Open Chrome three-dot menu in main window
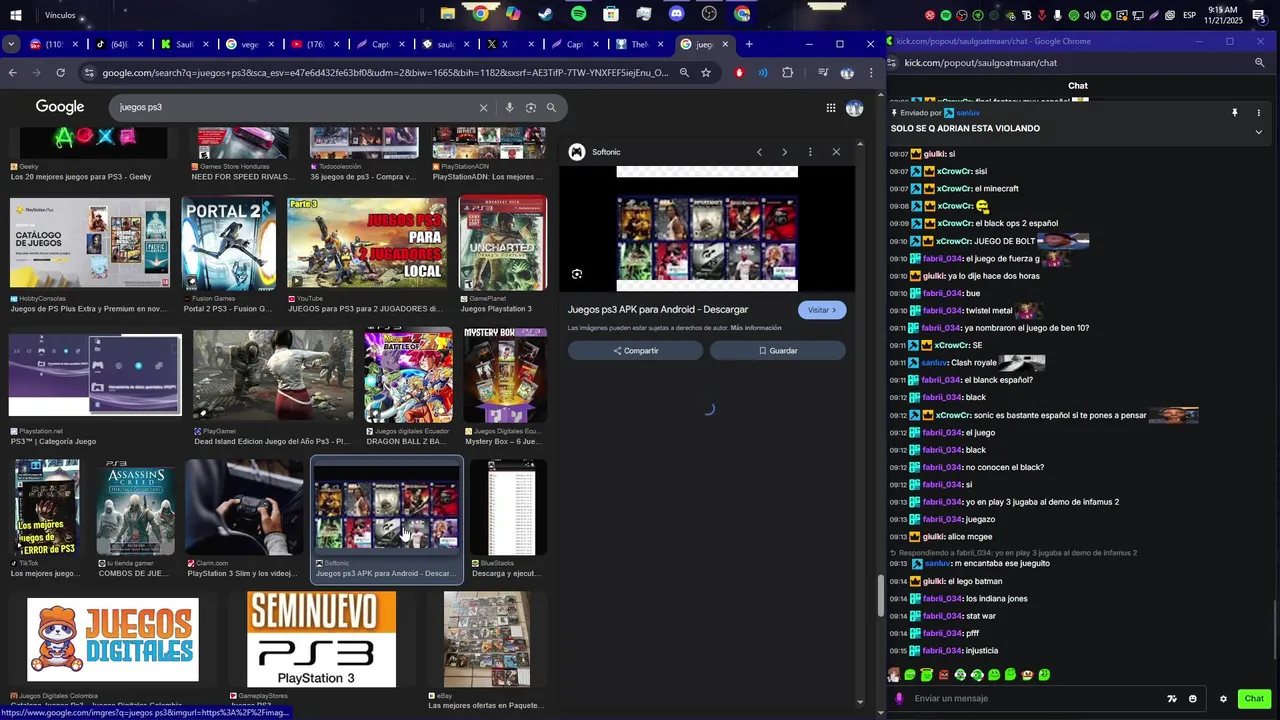This screenshot has width=1280, height=720. pyautogui.click(x=871, y=73)
